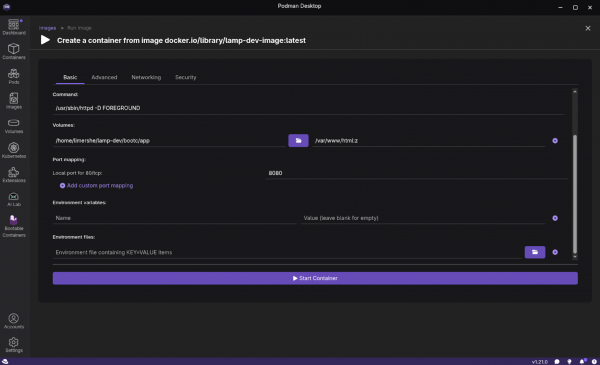This screenshot has height=365, width=600.
Task: Select the Basic tab
Action: 70,77
